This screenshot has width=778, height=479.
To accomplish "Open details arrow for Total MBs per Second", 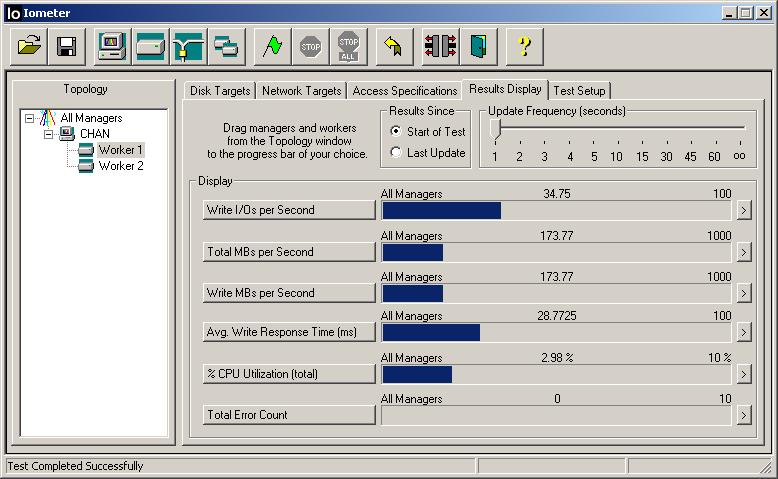I will pos(743,252).
